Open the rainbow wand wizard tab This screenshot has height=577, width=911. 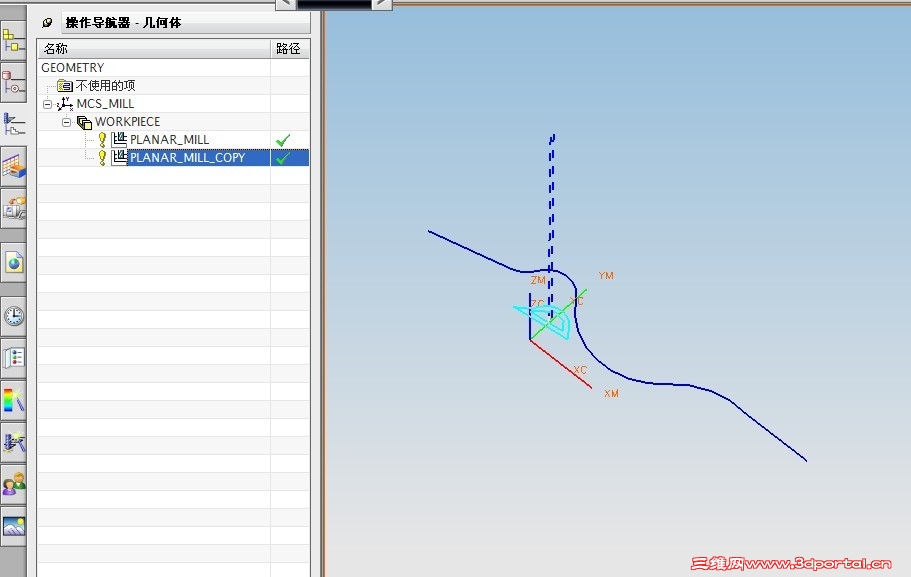(13, 400)
